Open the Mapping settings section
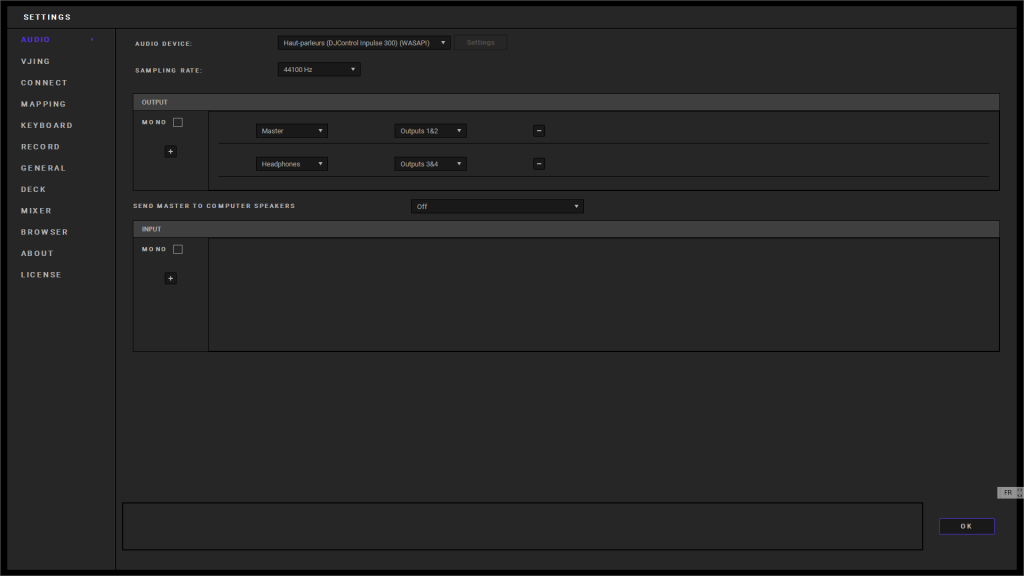Image resolution: width=1024 pixels, height=576 pixels. (x=44, y=104)
